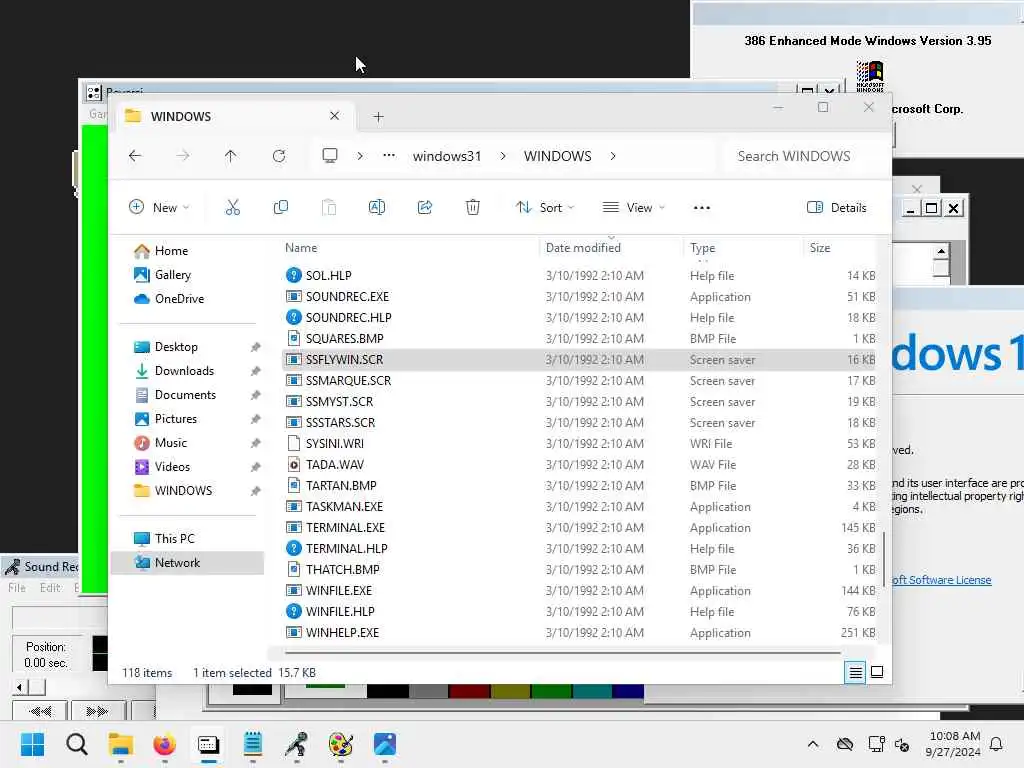This screenshot has width=1024, height=768.
Task: Select the SOUNDREC.EXE file
Action: 579,296
